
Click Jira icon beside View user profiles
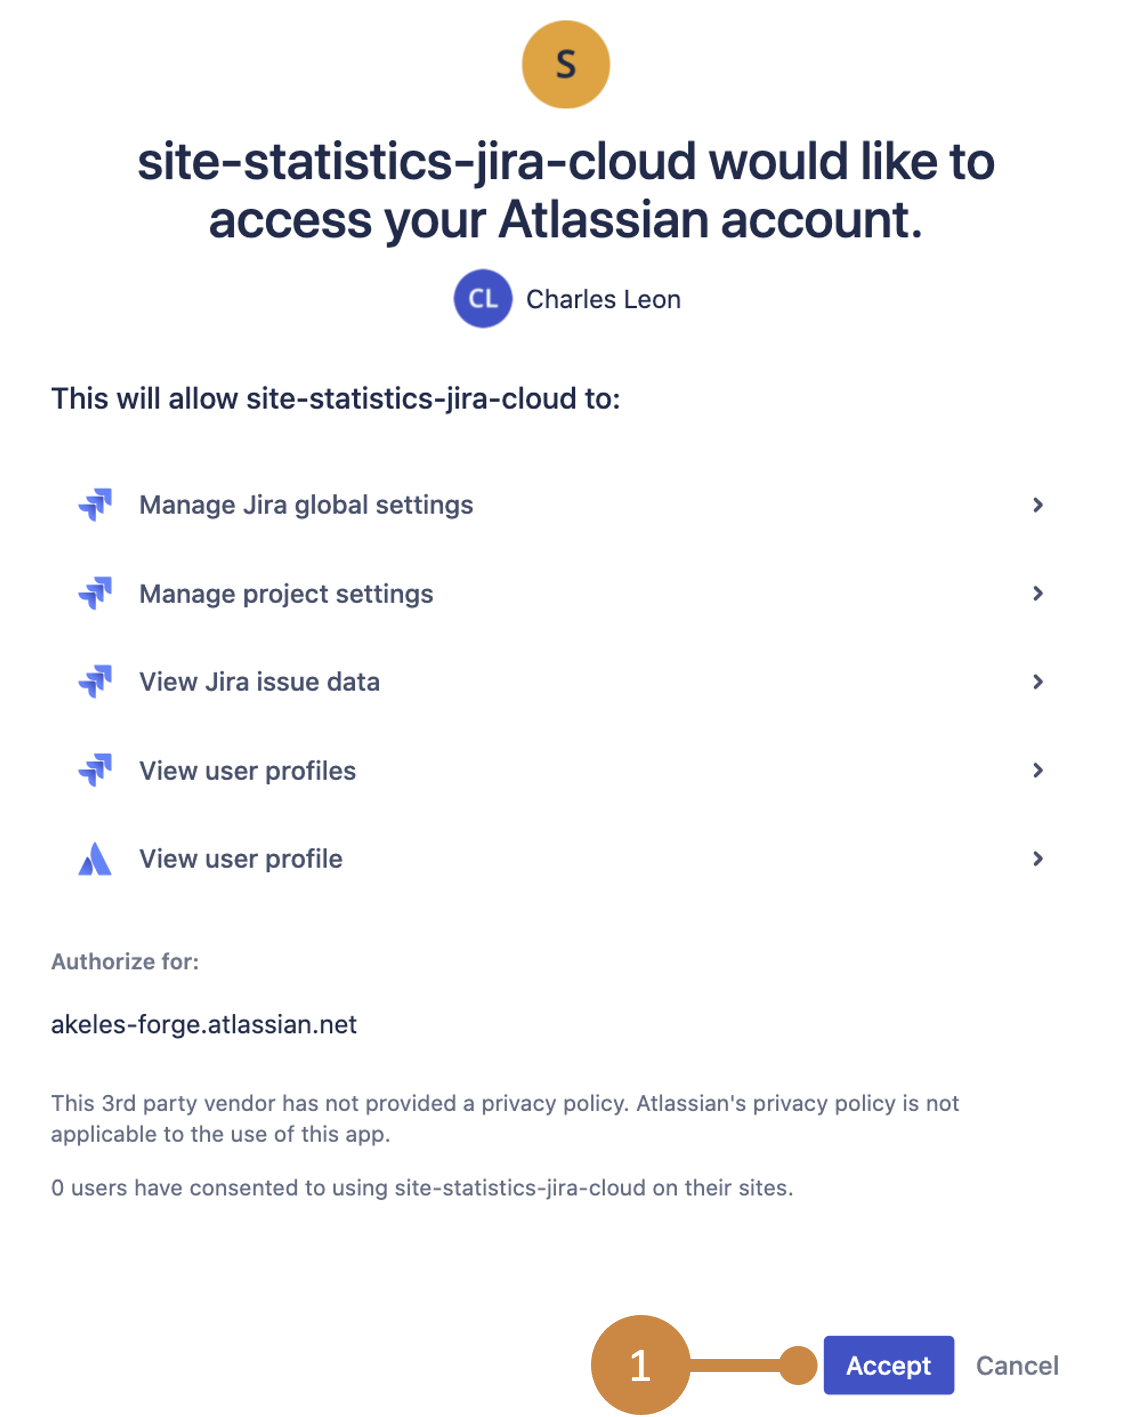96,770
